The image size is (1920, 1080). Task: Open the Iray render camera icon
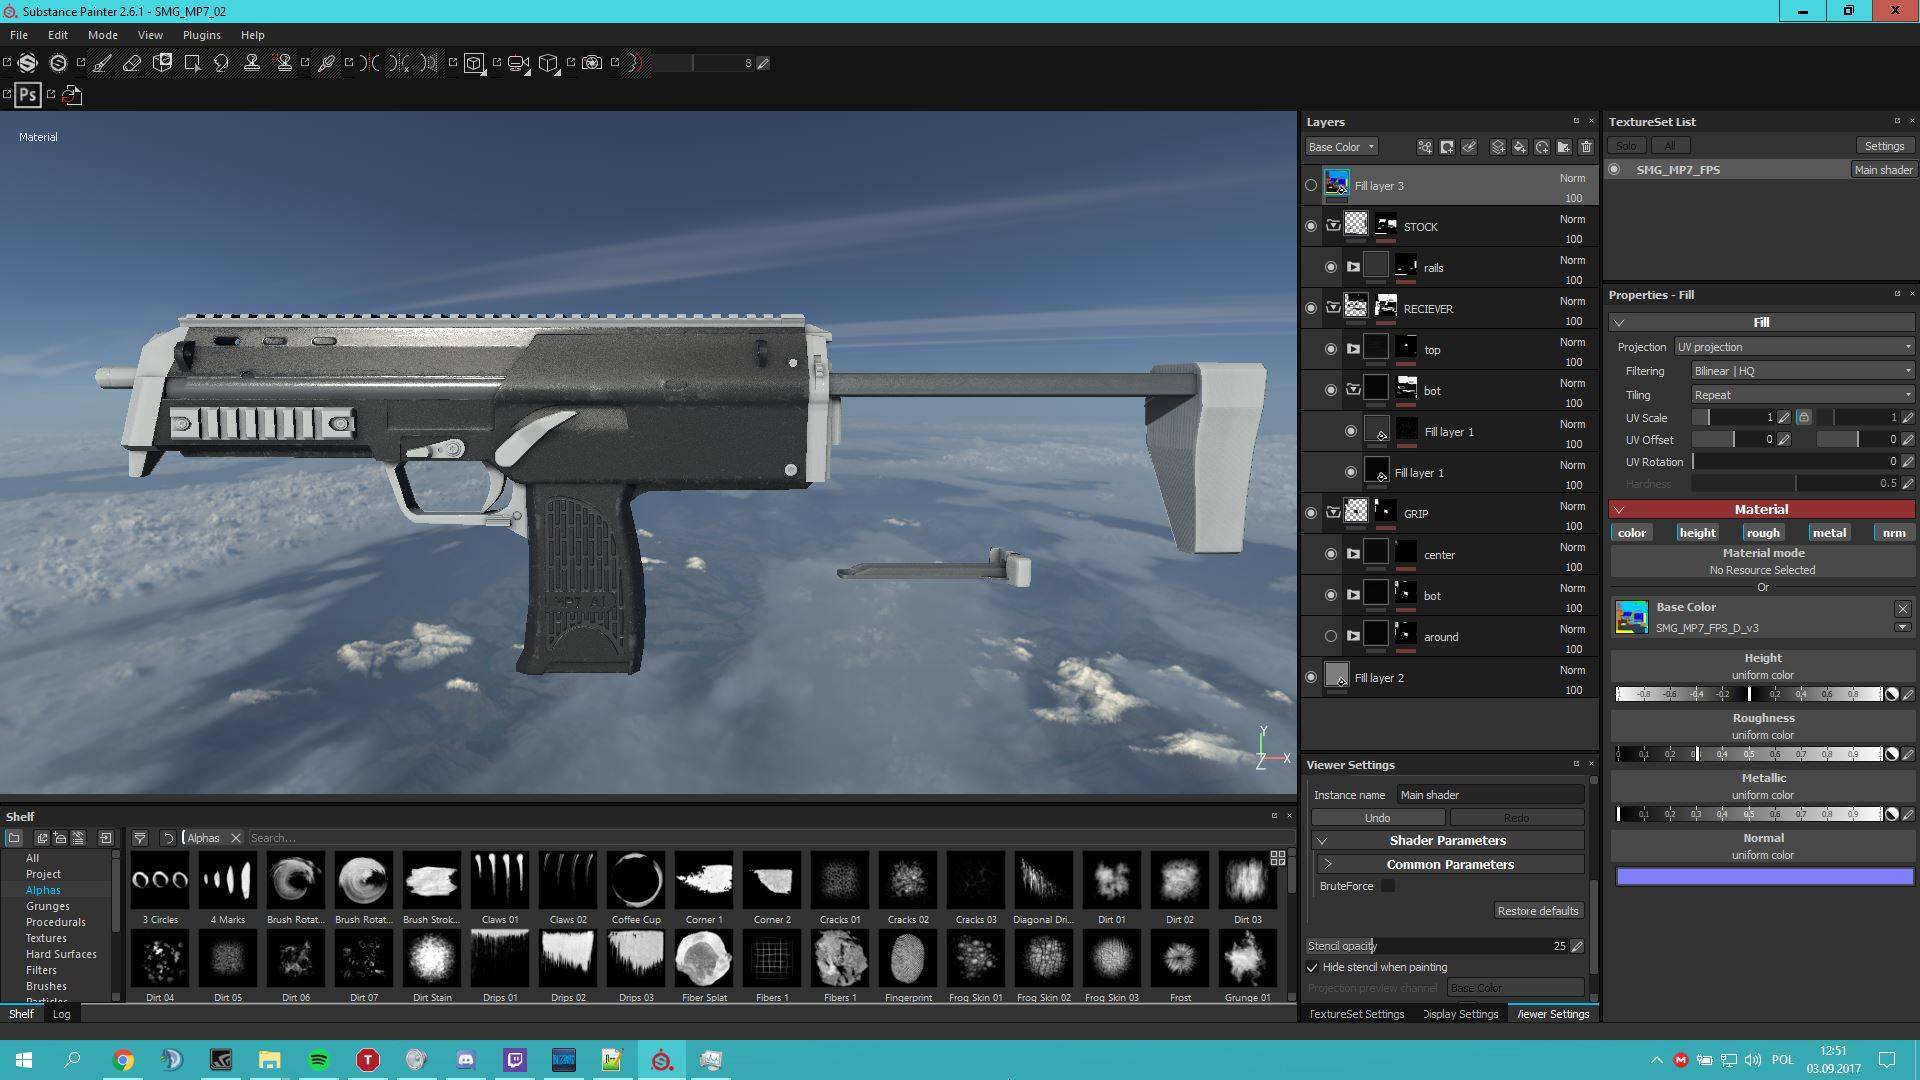[592, 63]
